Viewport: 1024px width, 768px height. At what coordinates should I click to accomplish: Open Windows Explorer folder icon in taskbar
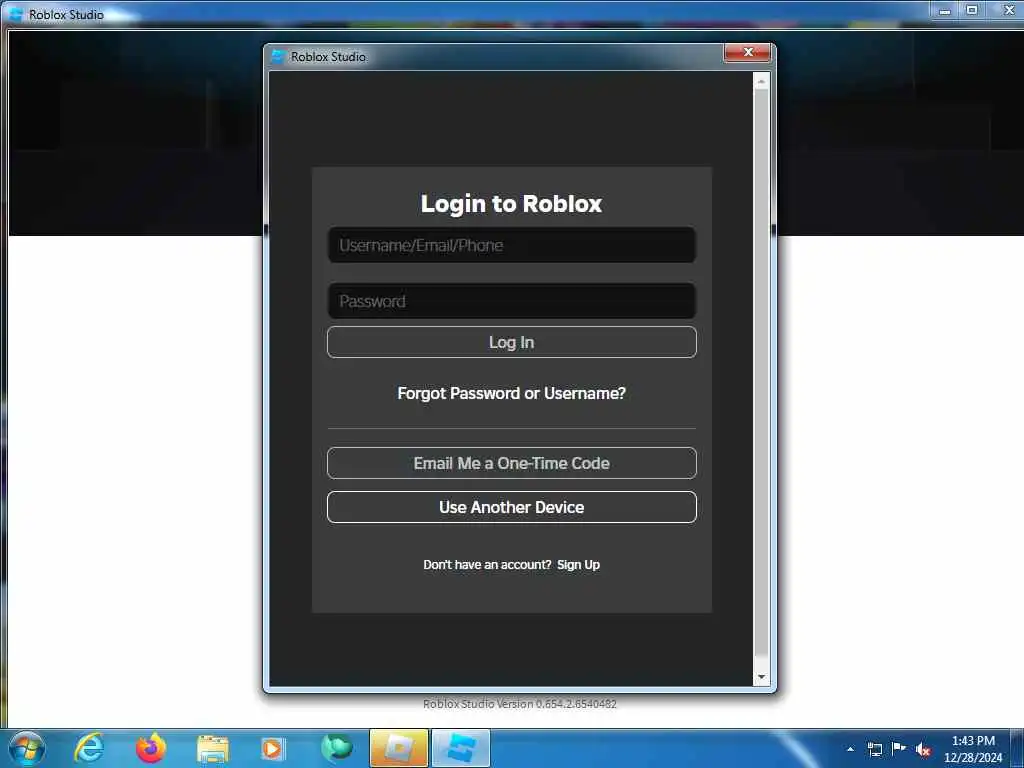click(213, 750)
